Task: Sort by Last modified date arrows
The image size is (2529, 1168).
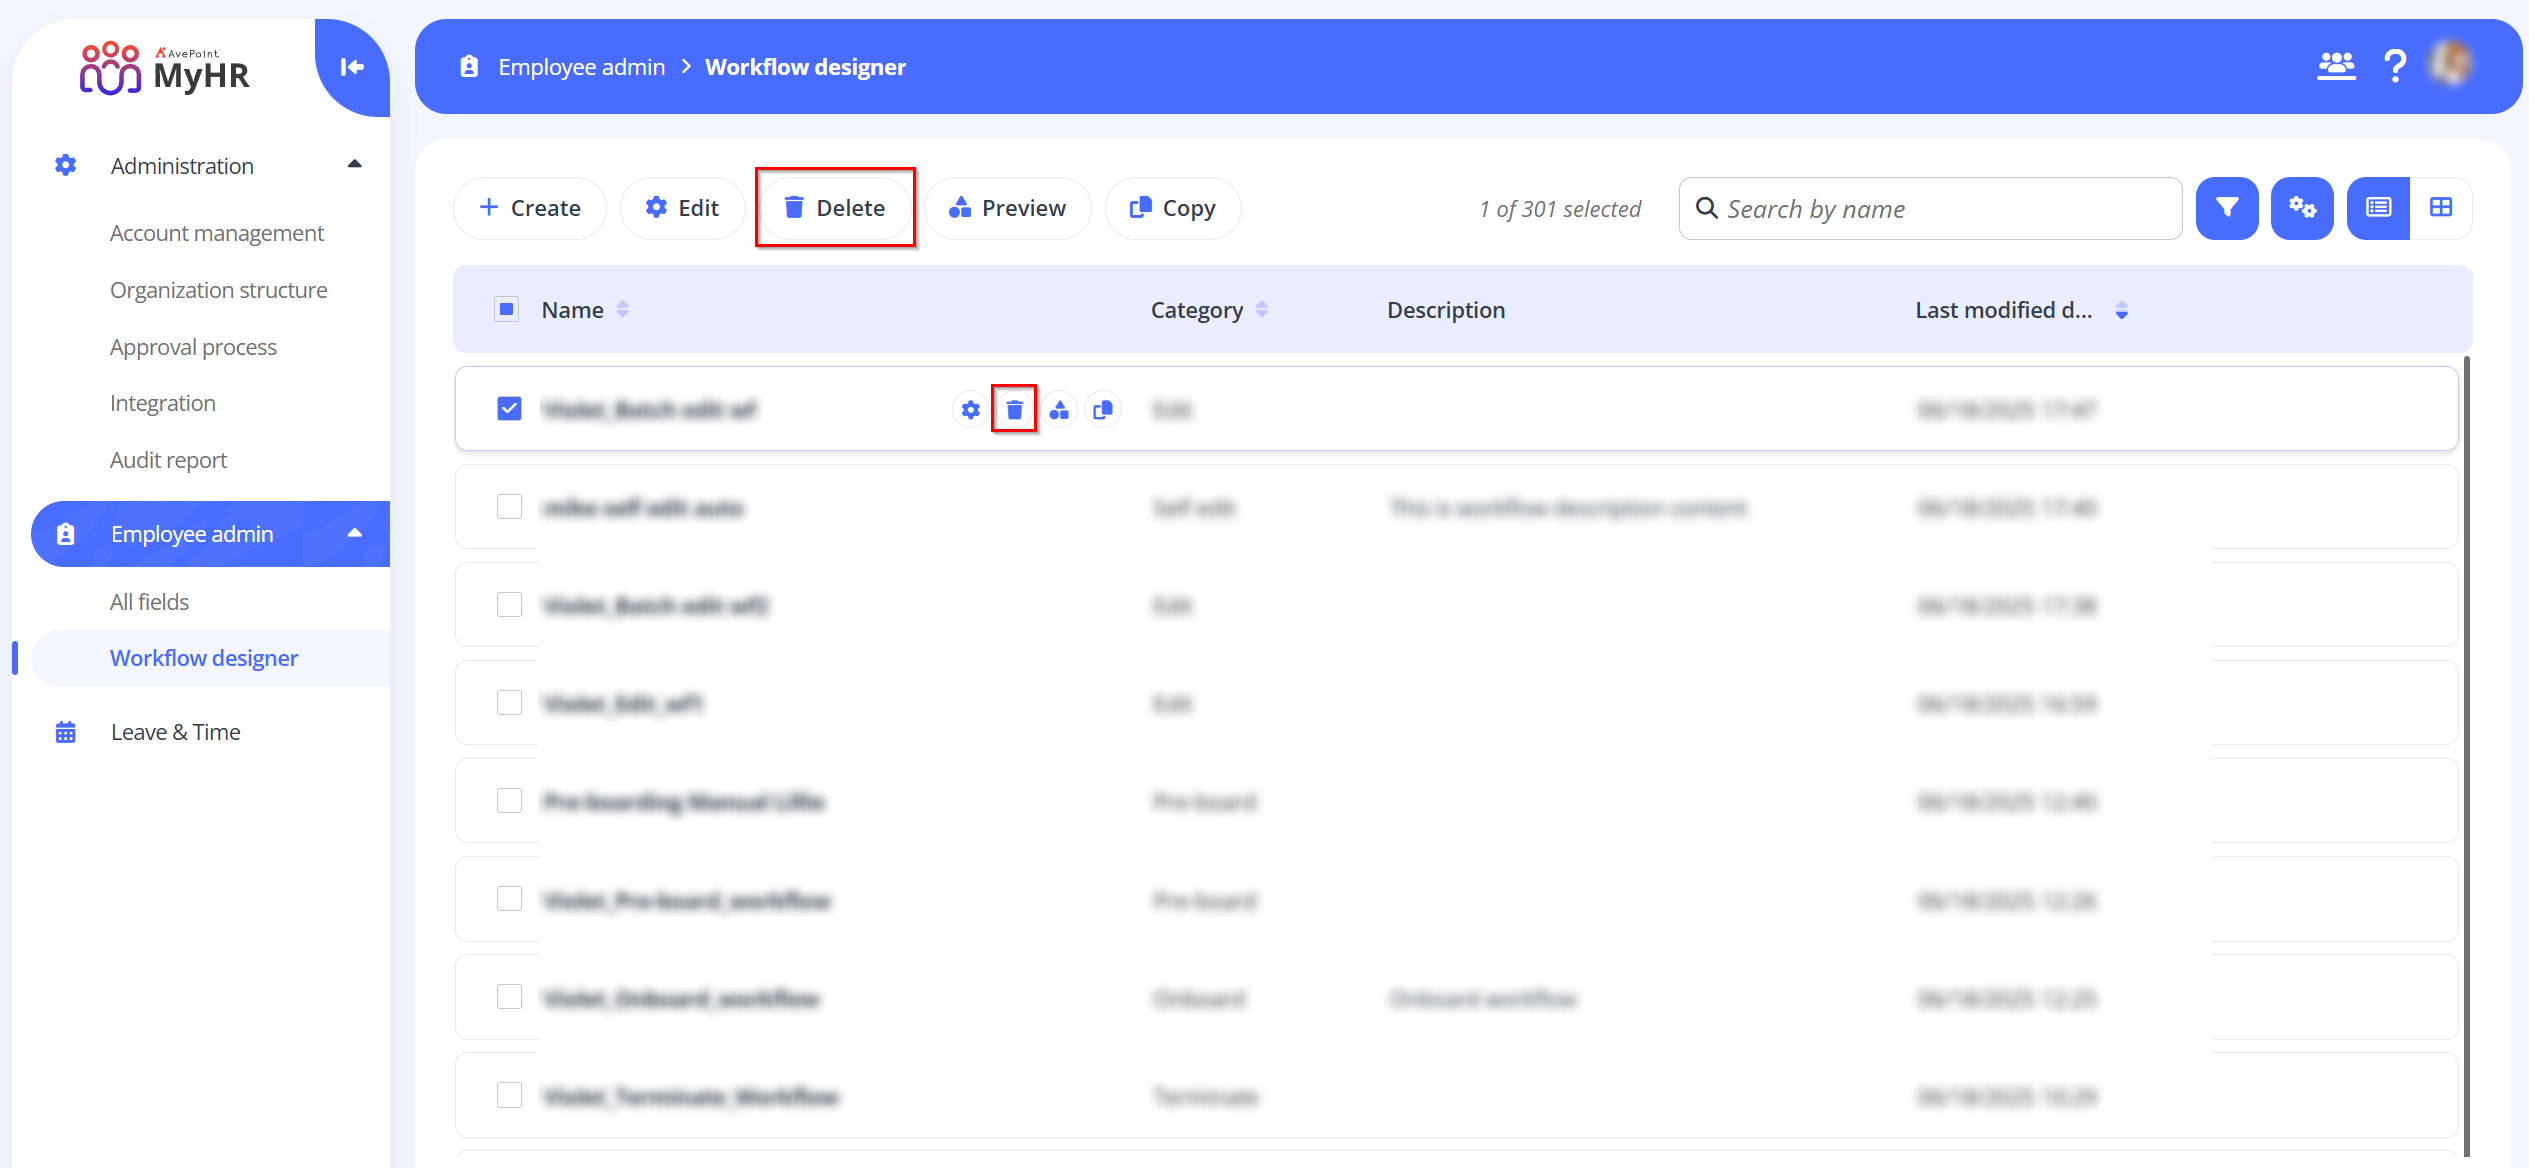Action: (x=2121, y=310)
